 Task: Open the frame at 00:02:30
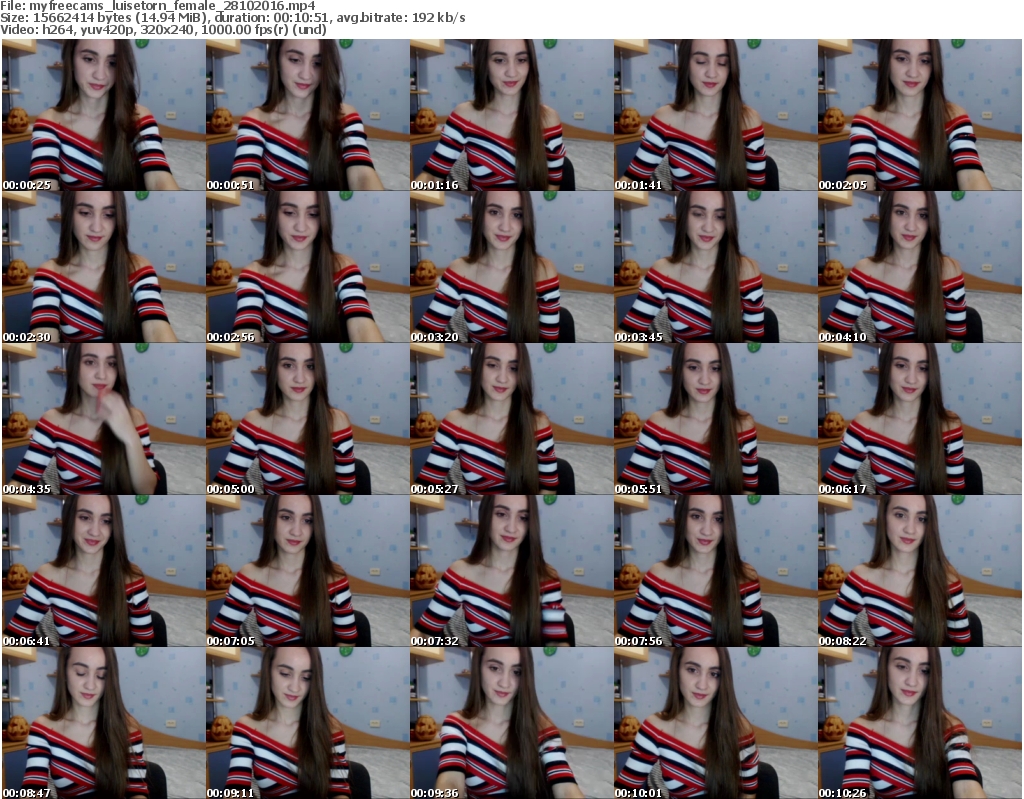(x=104, y=267)
